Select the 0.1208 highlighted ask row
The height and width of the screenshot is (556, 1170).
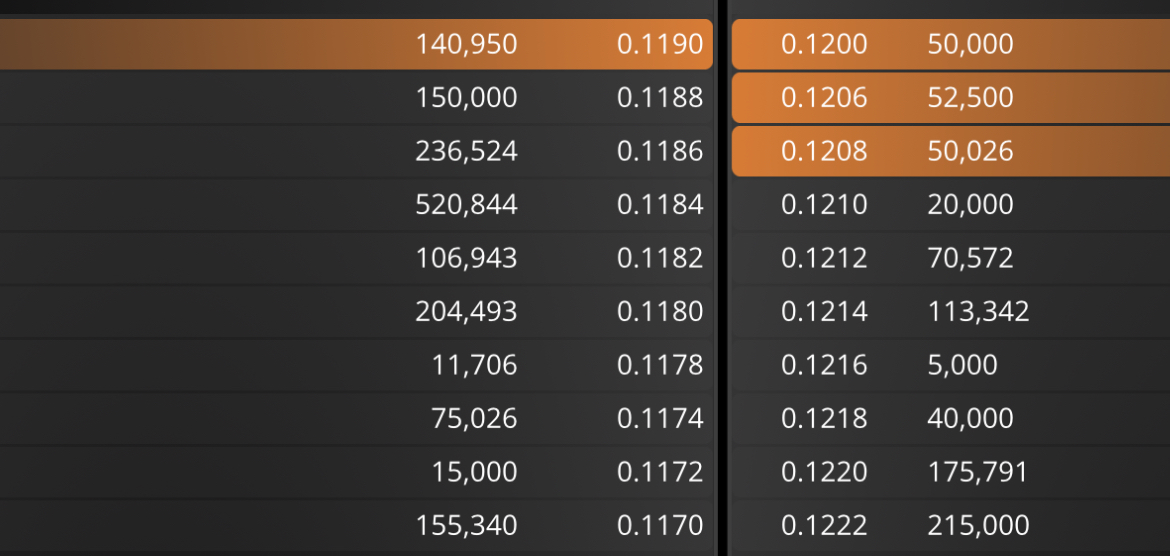click(951, 152)
